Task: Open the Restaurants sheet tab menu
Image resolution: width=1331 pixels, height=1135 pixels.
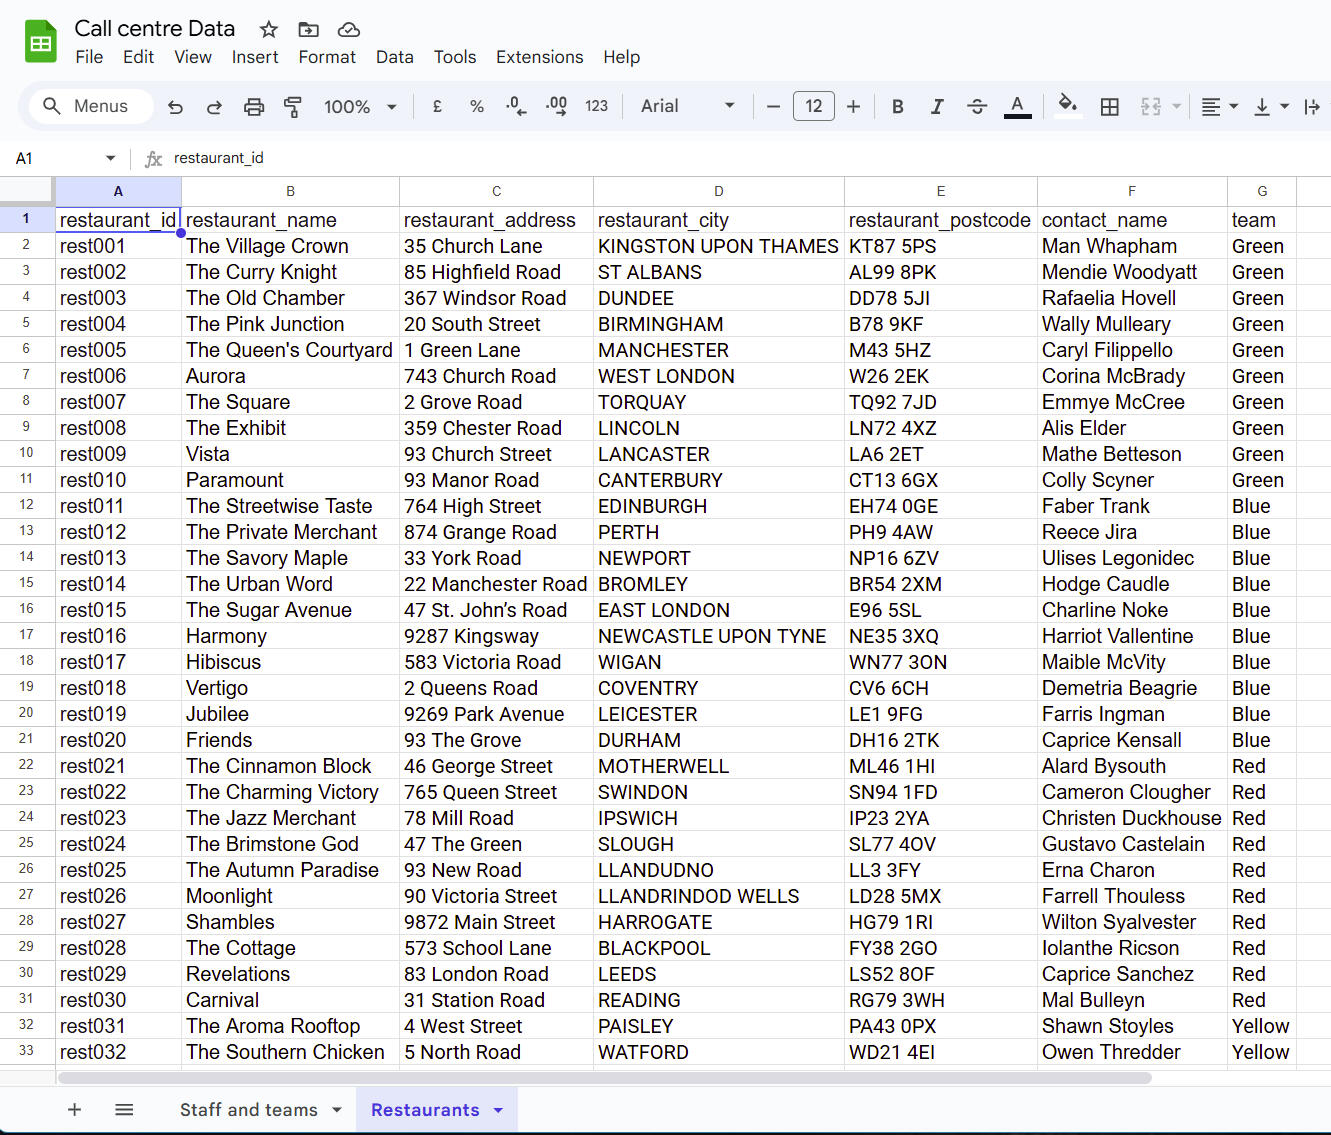Action: 498,1110
